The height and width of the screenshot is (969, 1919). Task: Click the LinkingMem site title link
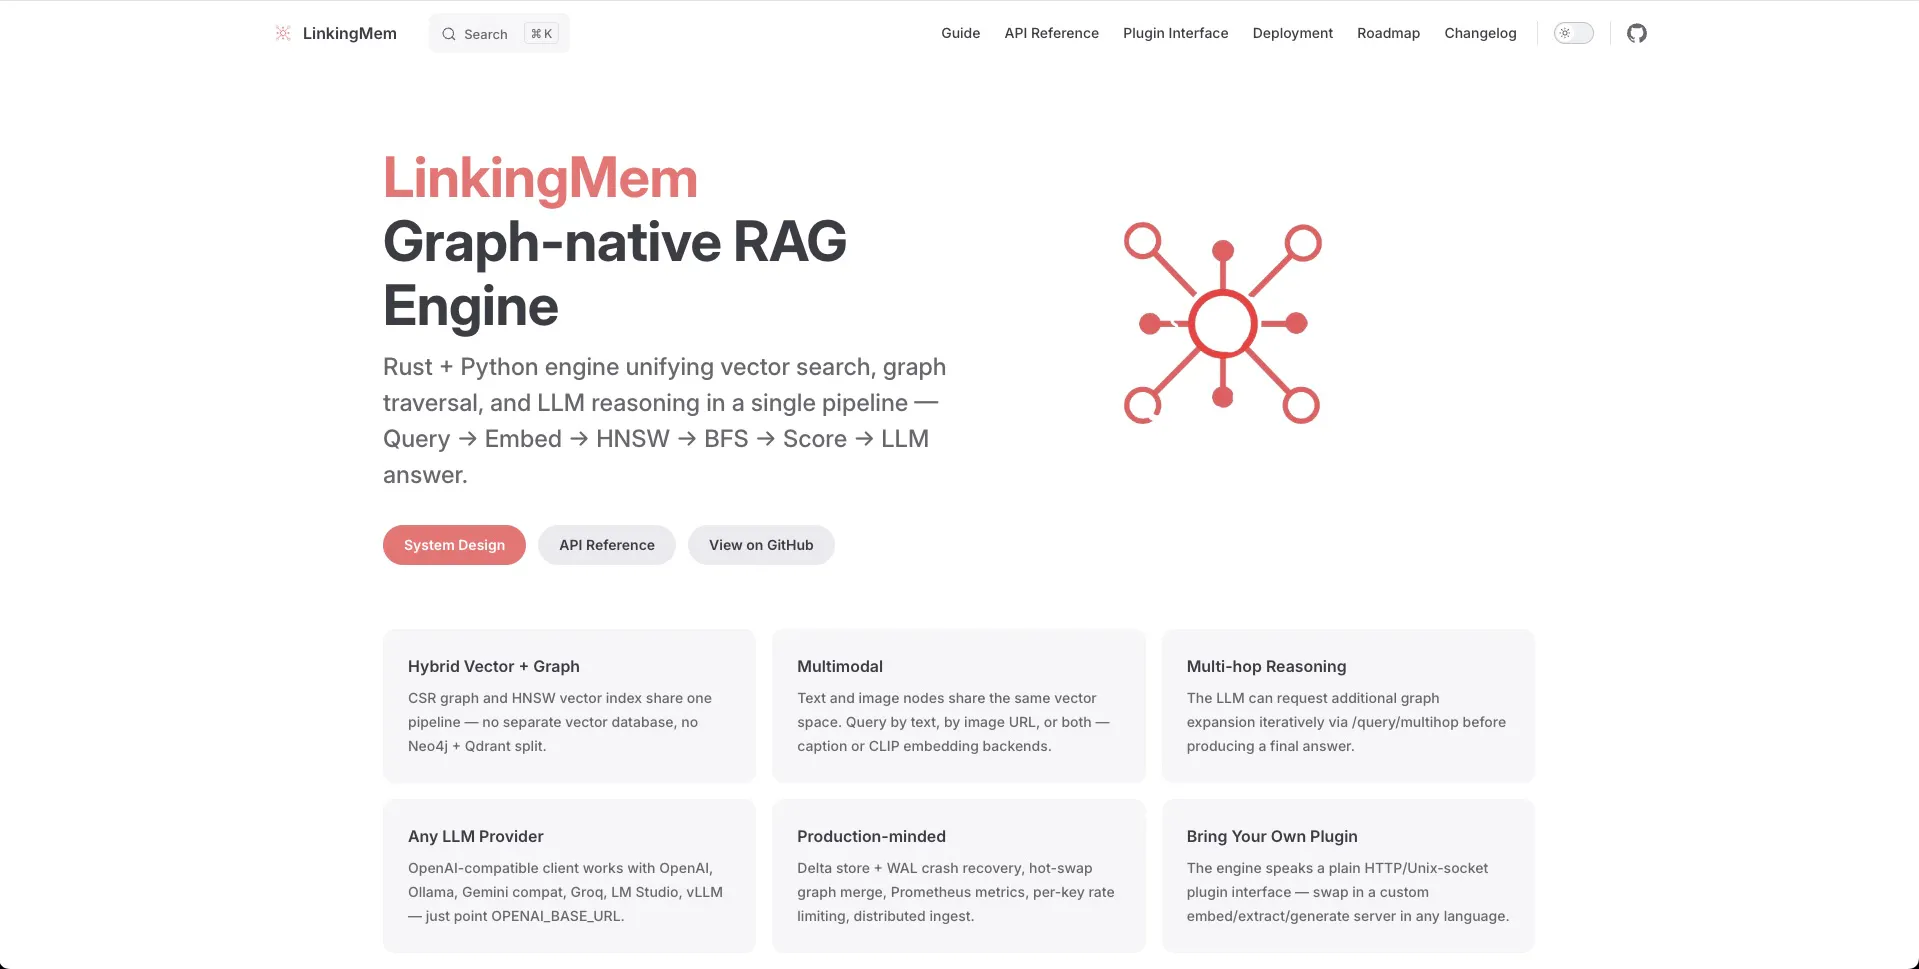click(x=350, y=33)
